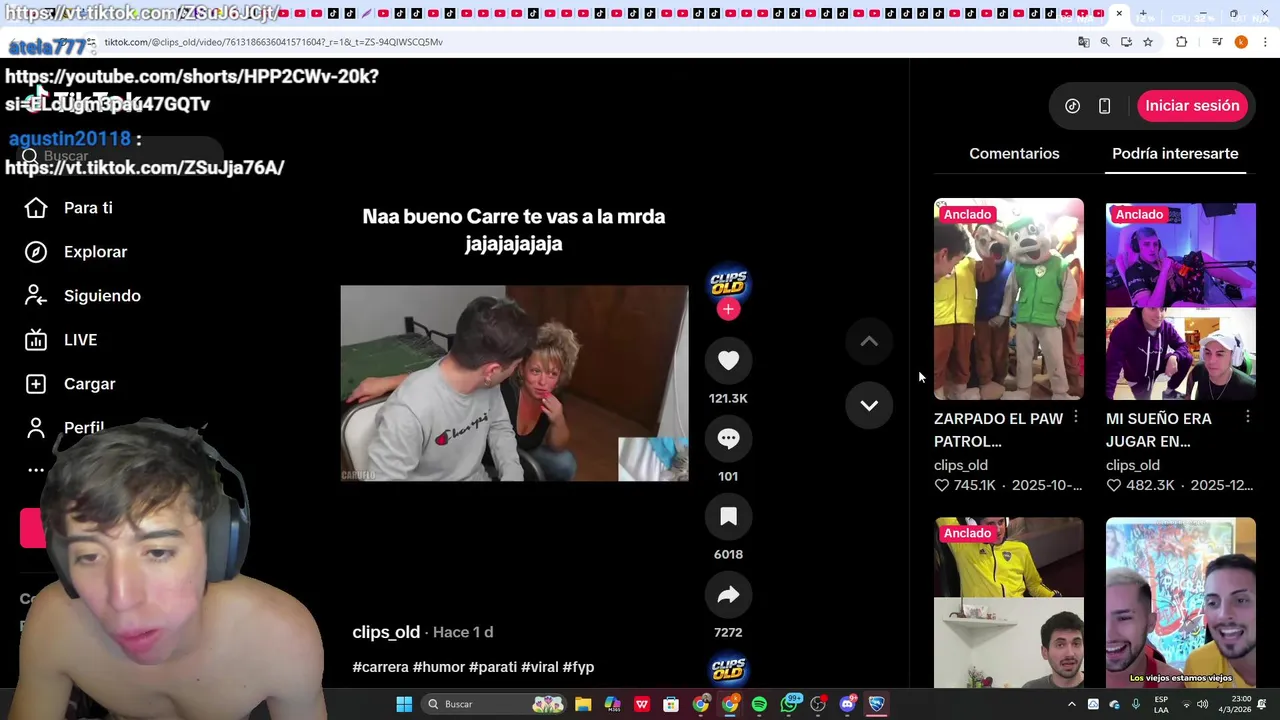Viewport: 1280px width, 720px height.
Task: Click the #parati hashtag
Action: 493,667
